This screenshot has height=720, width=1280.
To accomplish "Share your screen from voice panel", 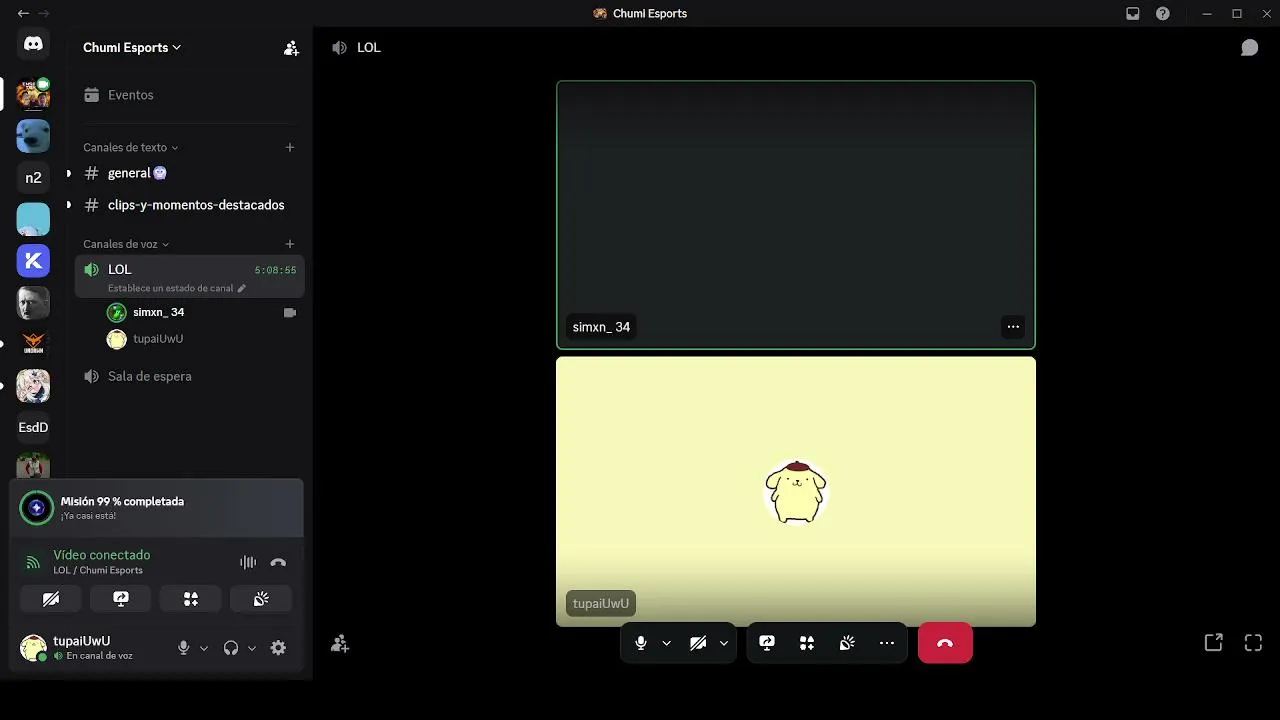I will [121, 599].
